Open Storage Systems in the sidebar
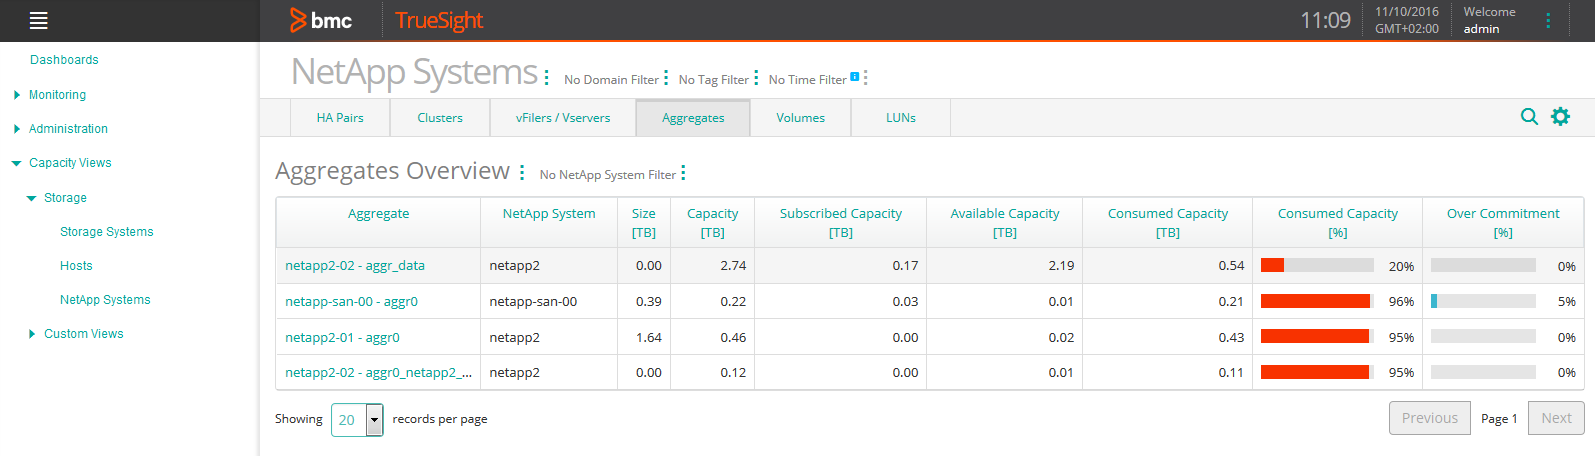Viewport: 1595px width, 456px height. pos(107,232)
